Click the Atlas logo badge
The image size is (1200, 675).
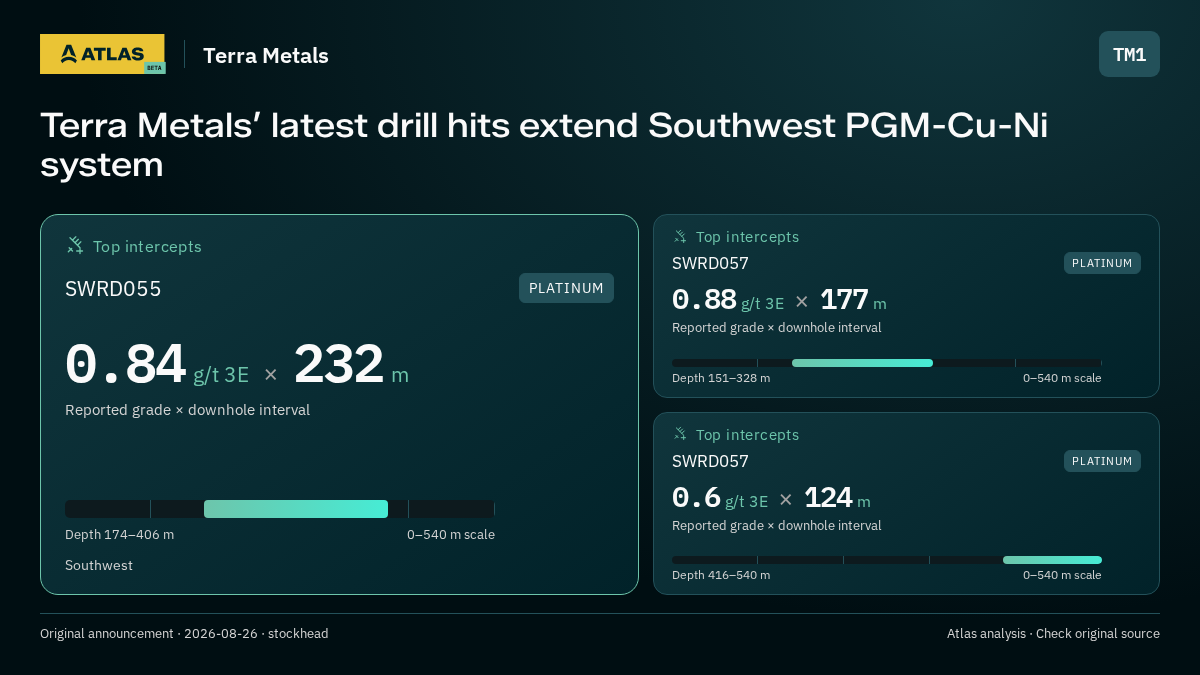pyautogui.click(x=102, y=54)
